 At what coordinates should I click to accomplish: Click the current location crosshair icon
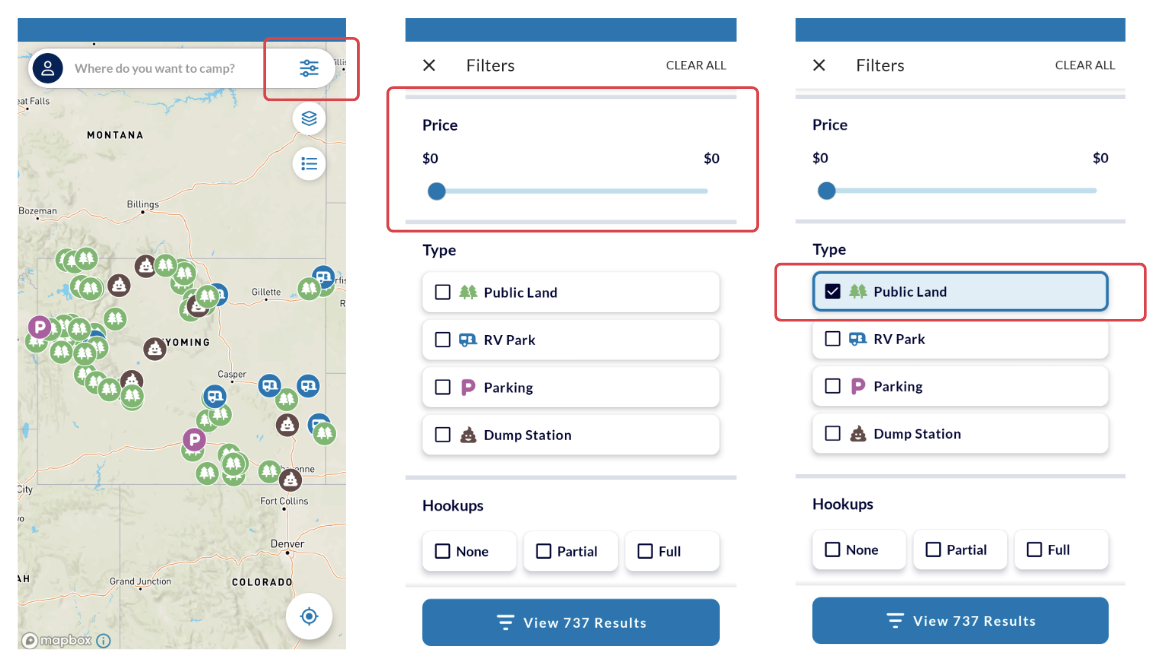(x=309, y=616)
